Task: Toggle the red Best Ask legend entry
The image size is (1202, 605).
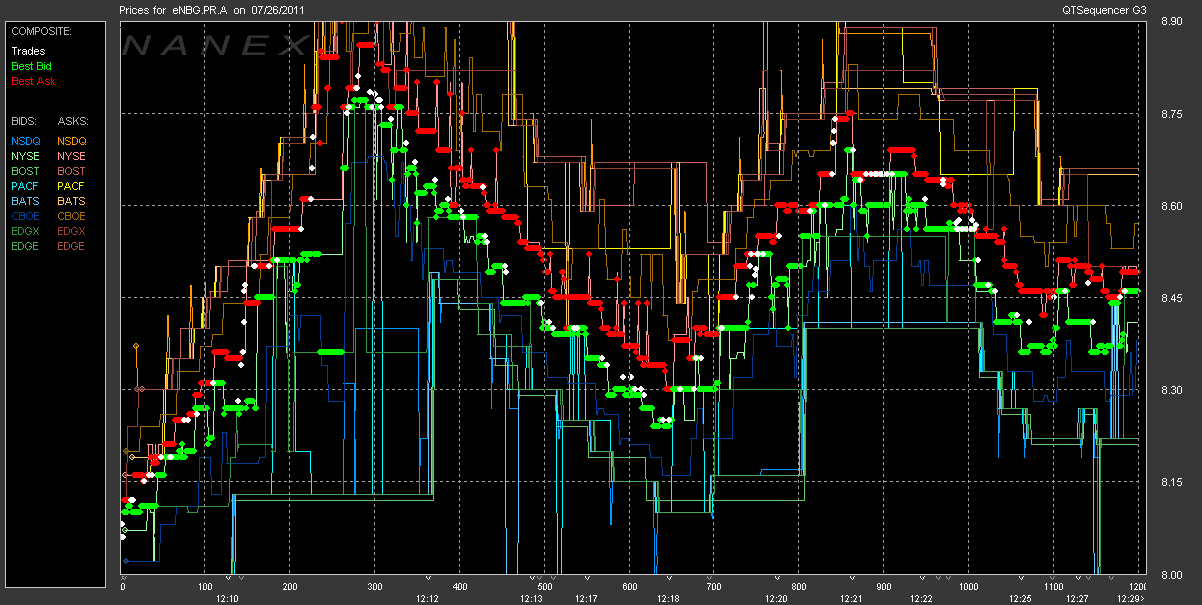Action: coord(32,81)
